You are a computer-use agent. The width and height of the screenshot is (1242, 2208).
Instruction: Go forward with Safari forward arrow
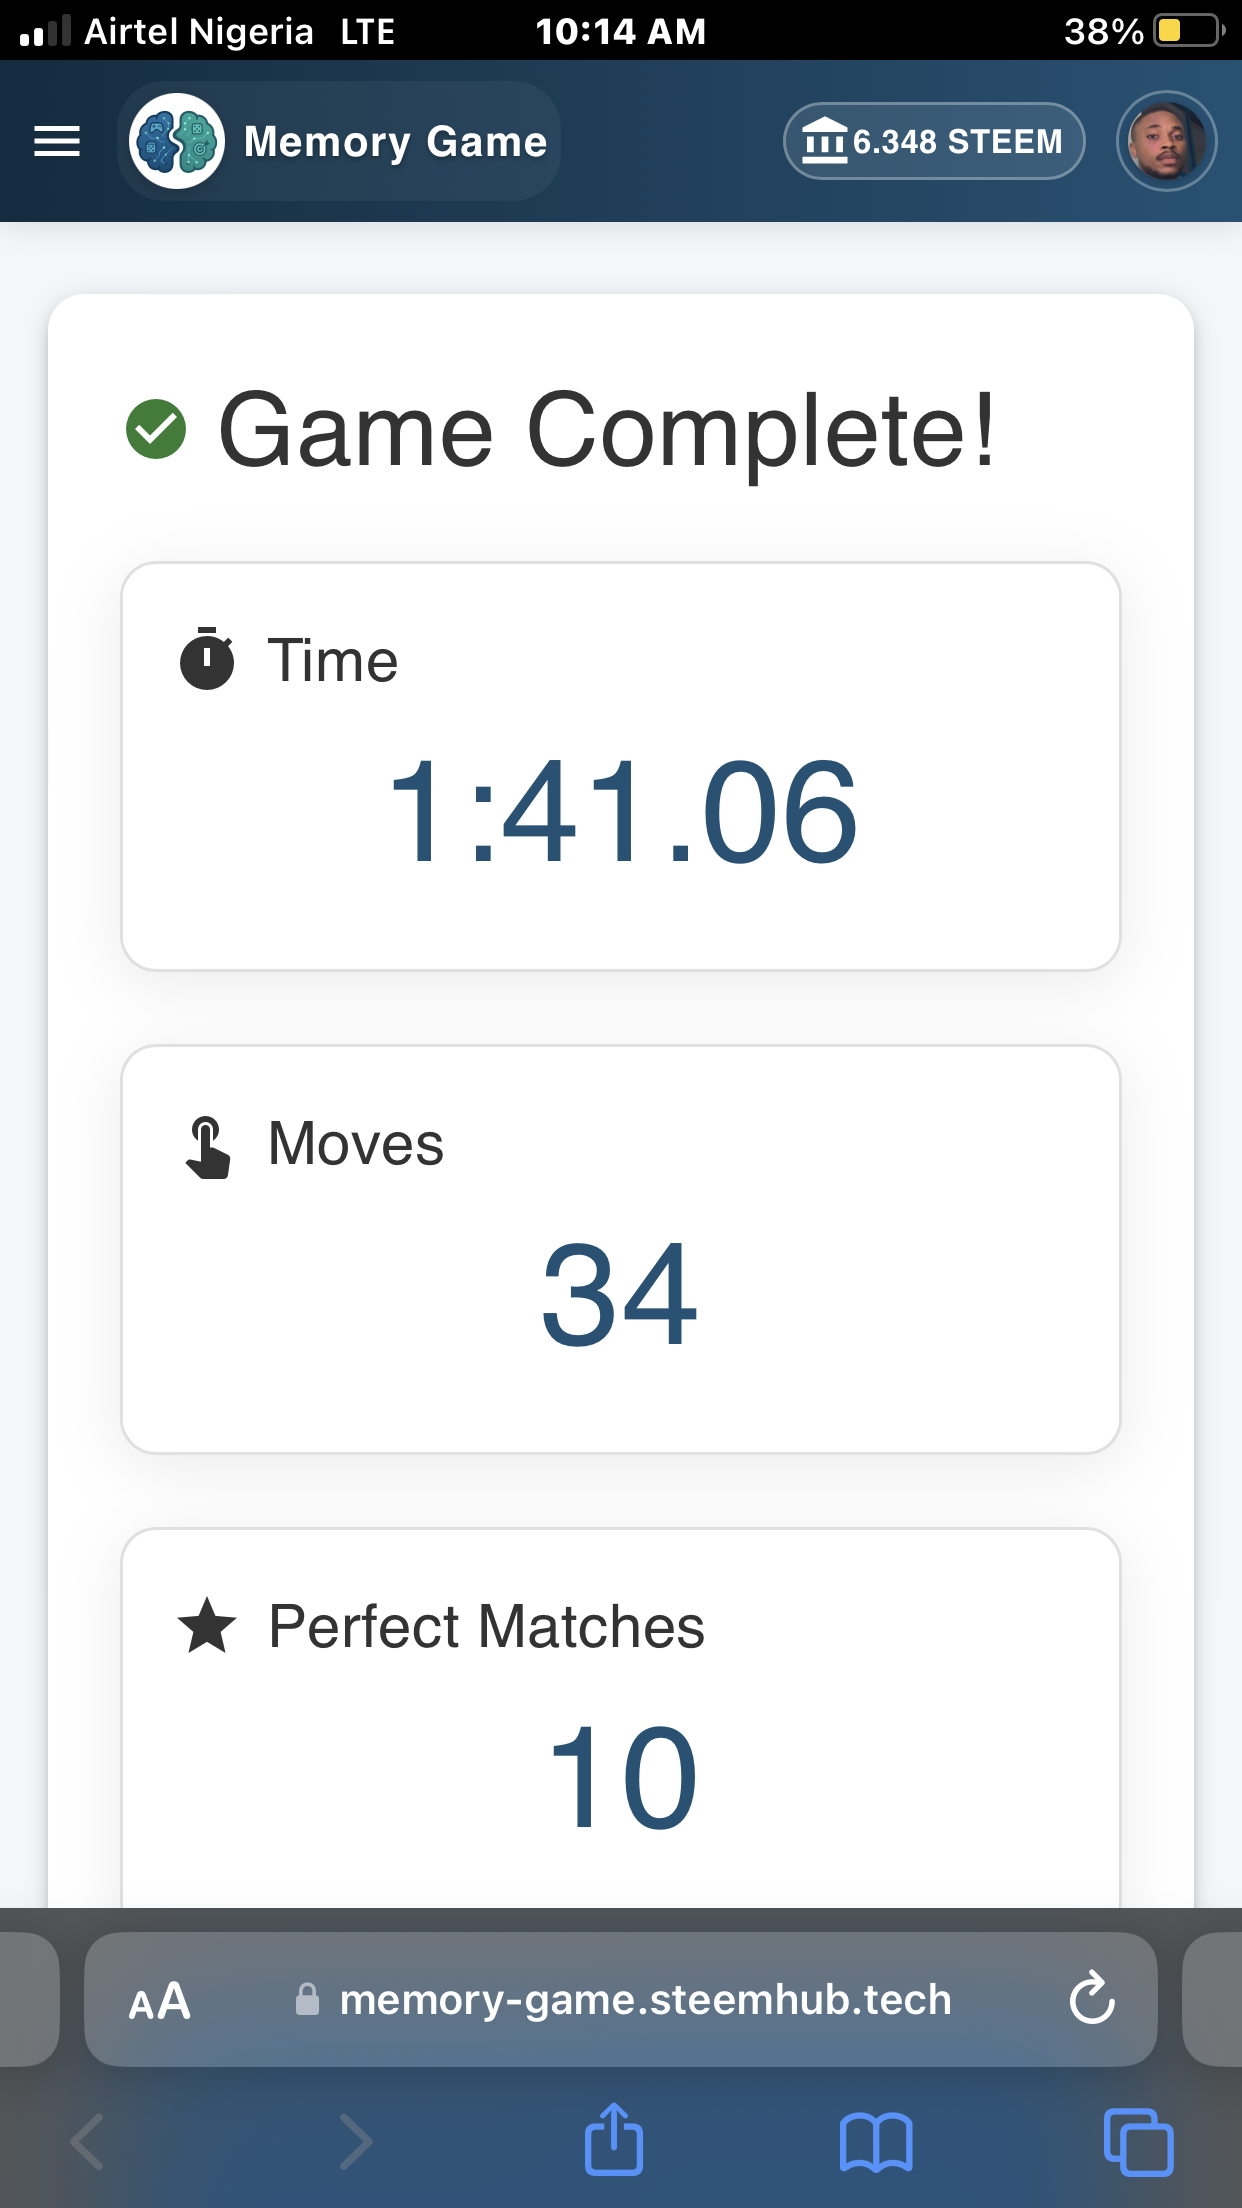pyautogui.click(x=355, y=2141)
